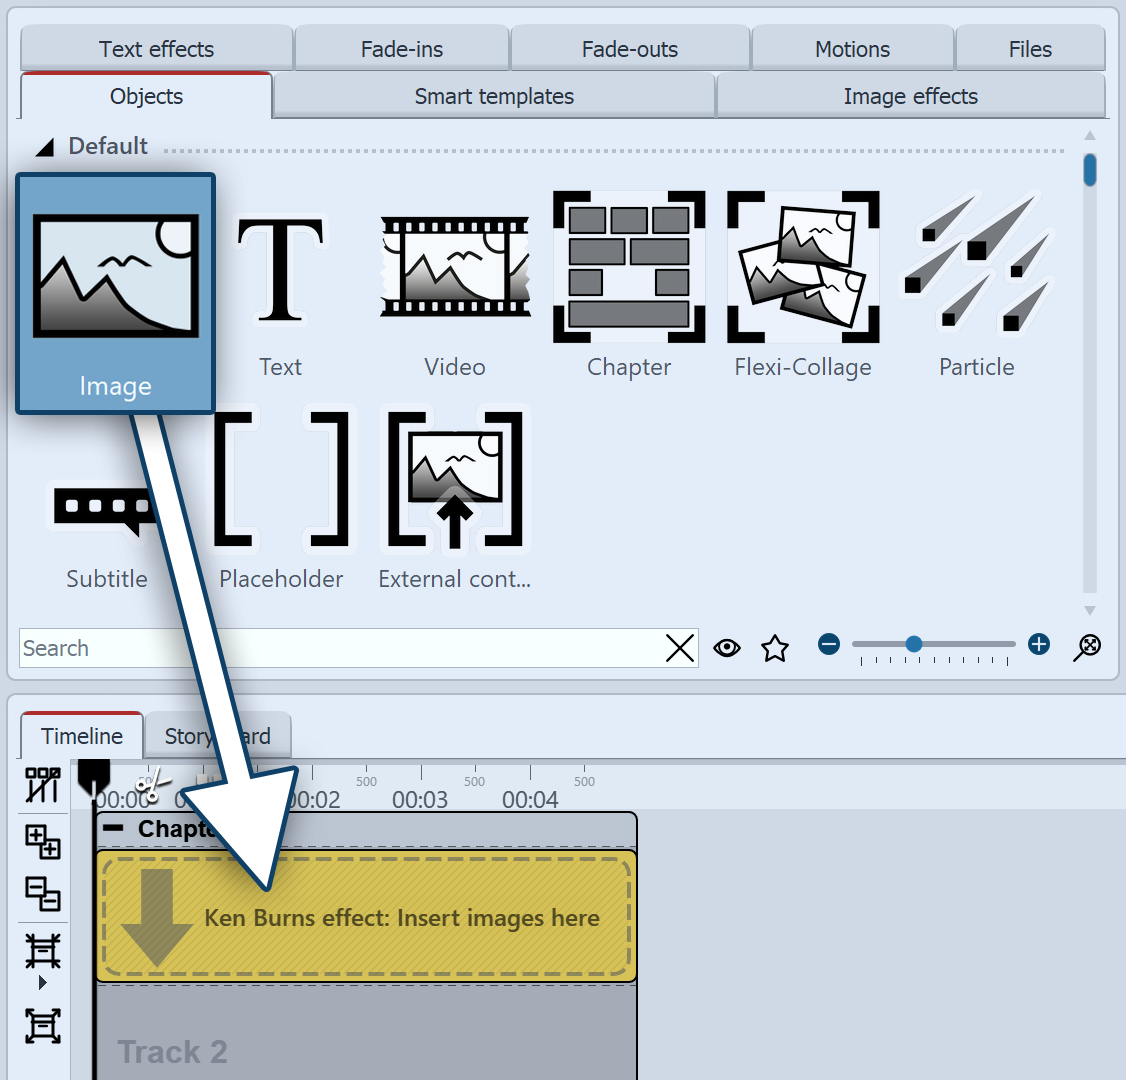Clear the search field with X button
Screen dimensions: 1126x1080
[x=680, y=649]
